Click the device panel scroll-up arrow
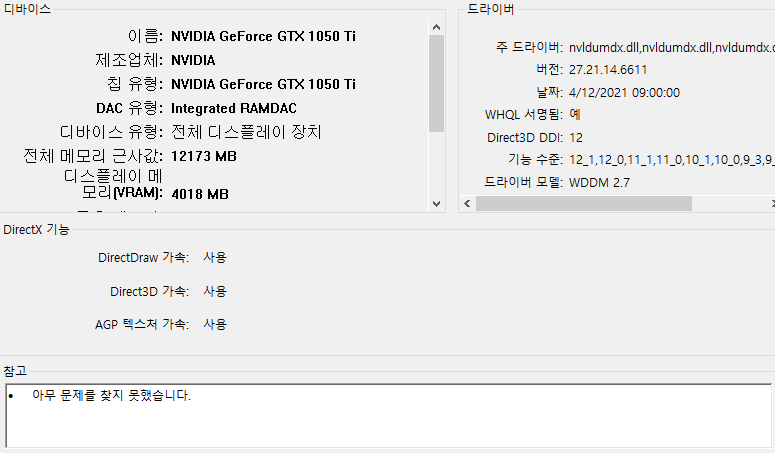 (x=436, y=27)
